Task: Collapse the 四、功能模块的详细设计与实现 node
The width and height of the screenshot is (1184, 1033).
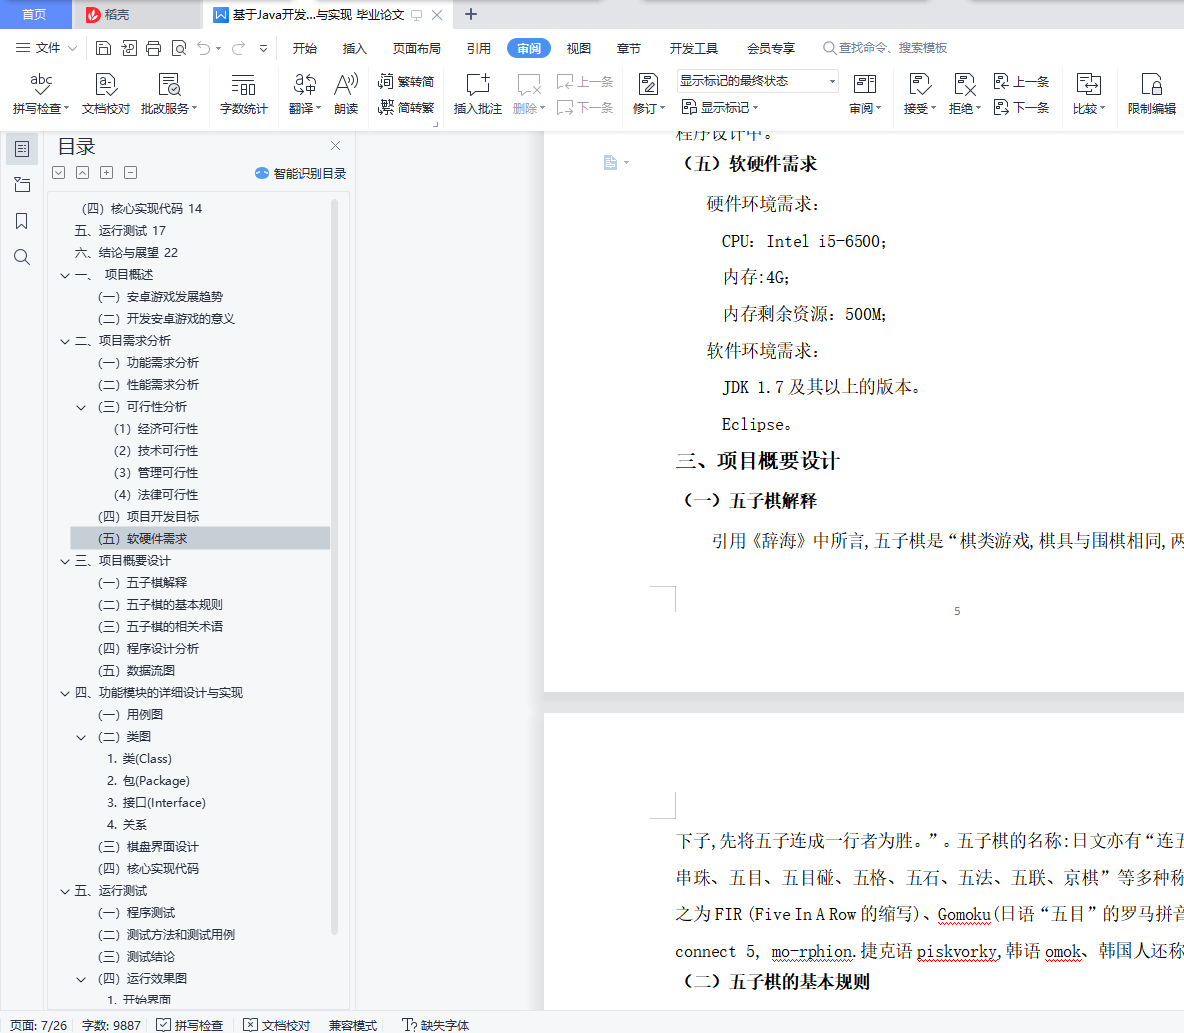Action: click(x=65, y=693)
